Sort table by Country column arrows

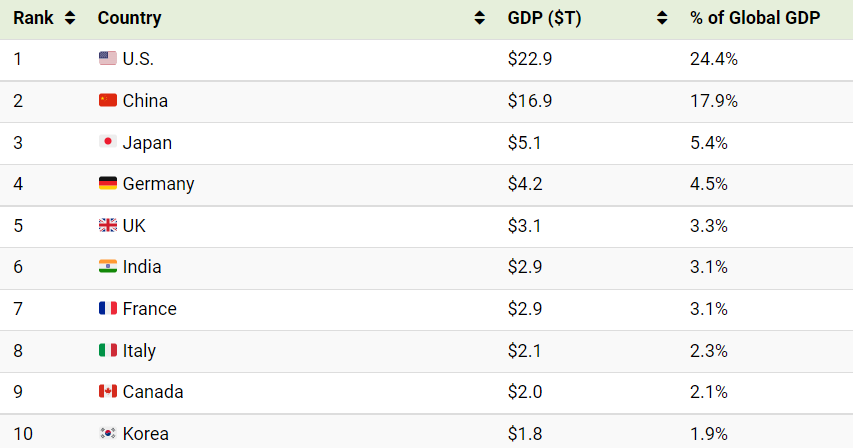click(479, 18)
